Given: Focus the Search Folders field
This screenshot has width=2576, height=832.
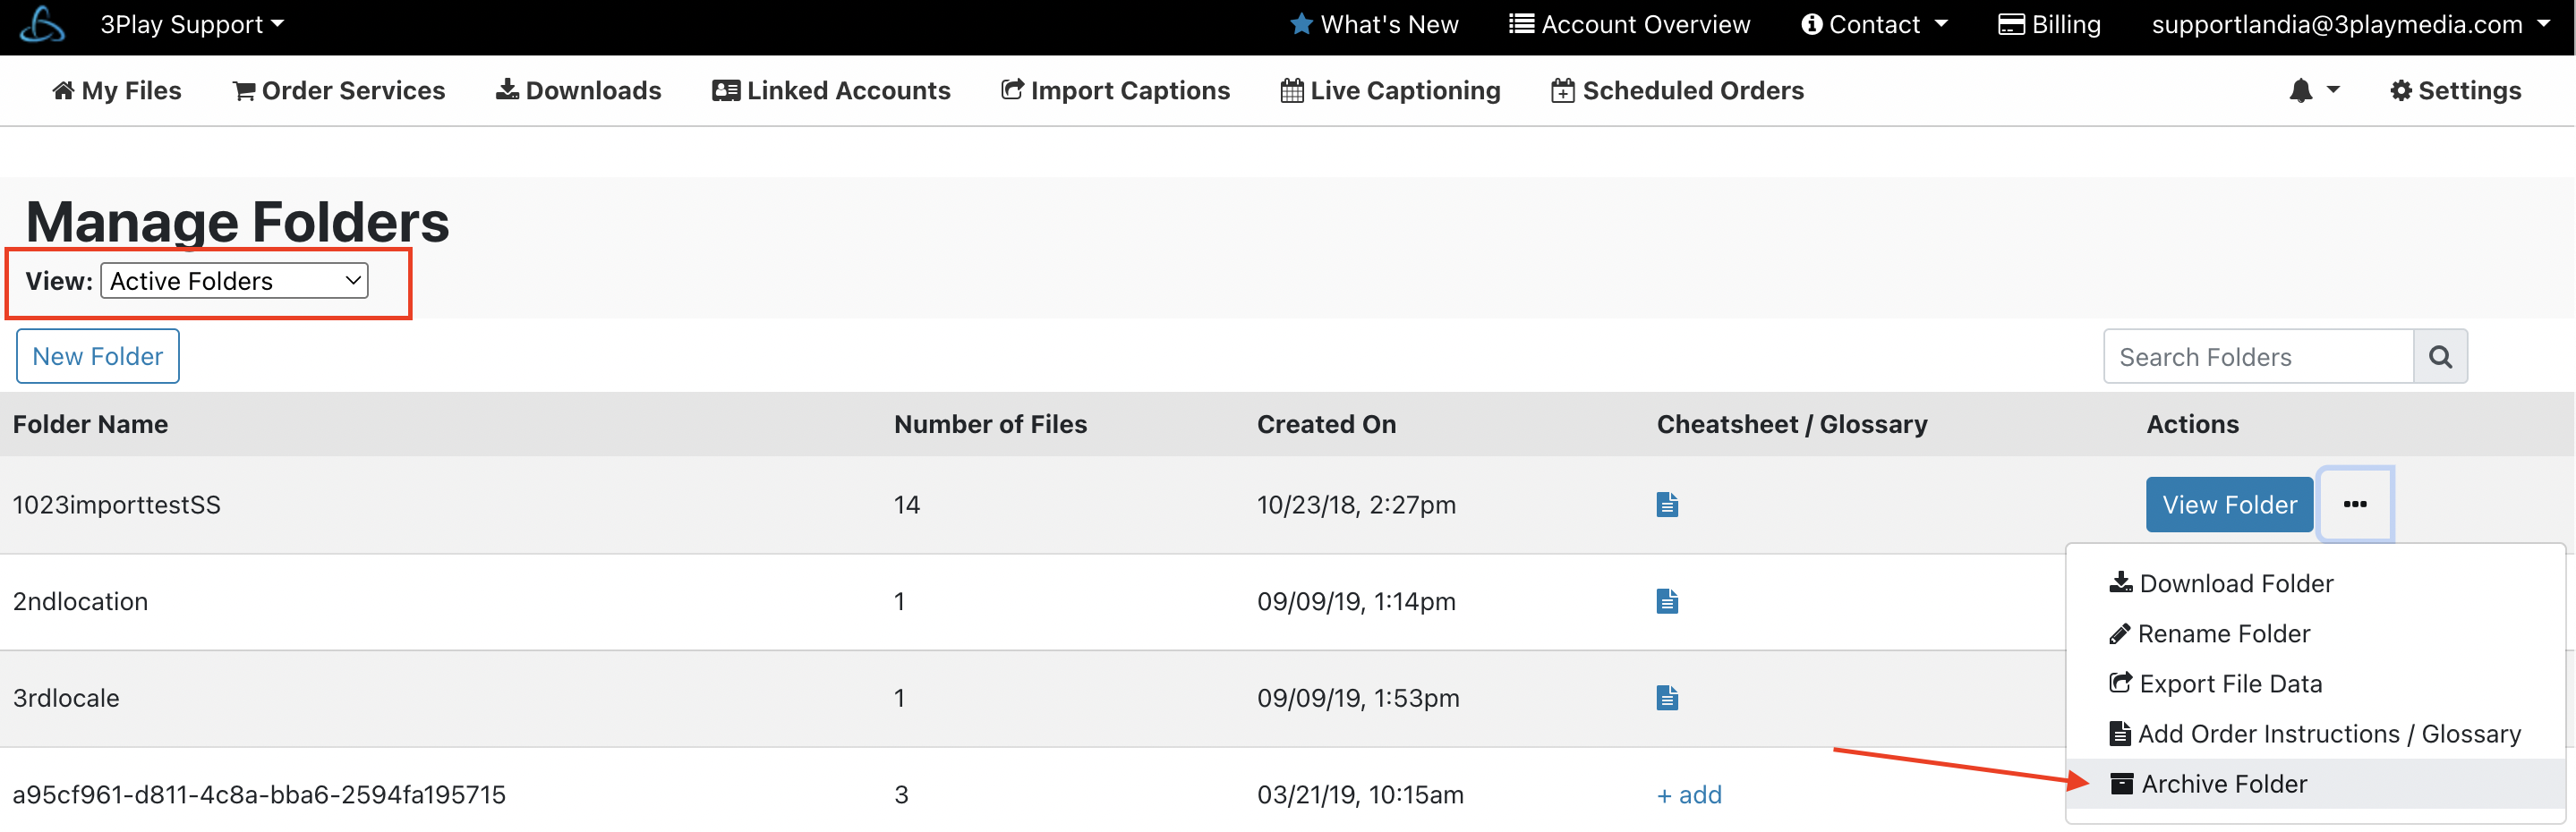Looking at the screenshot, I should point(2258,356).
